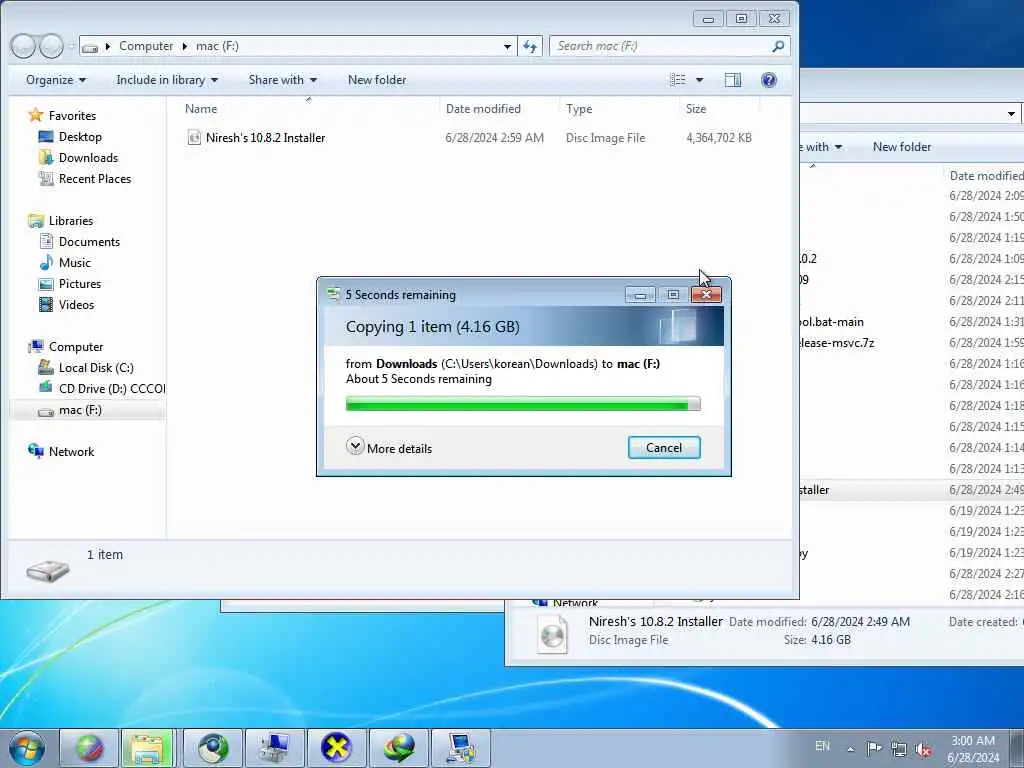Open the Include in library dropdown
The height and width of the screenshot is (768, 1024).
pos(167,80)
